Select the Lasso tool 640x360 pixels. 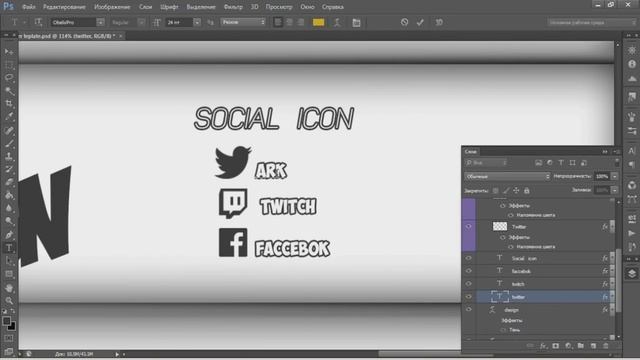9,78
